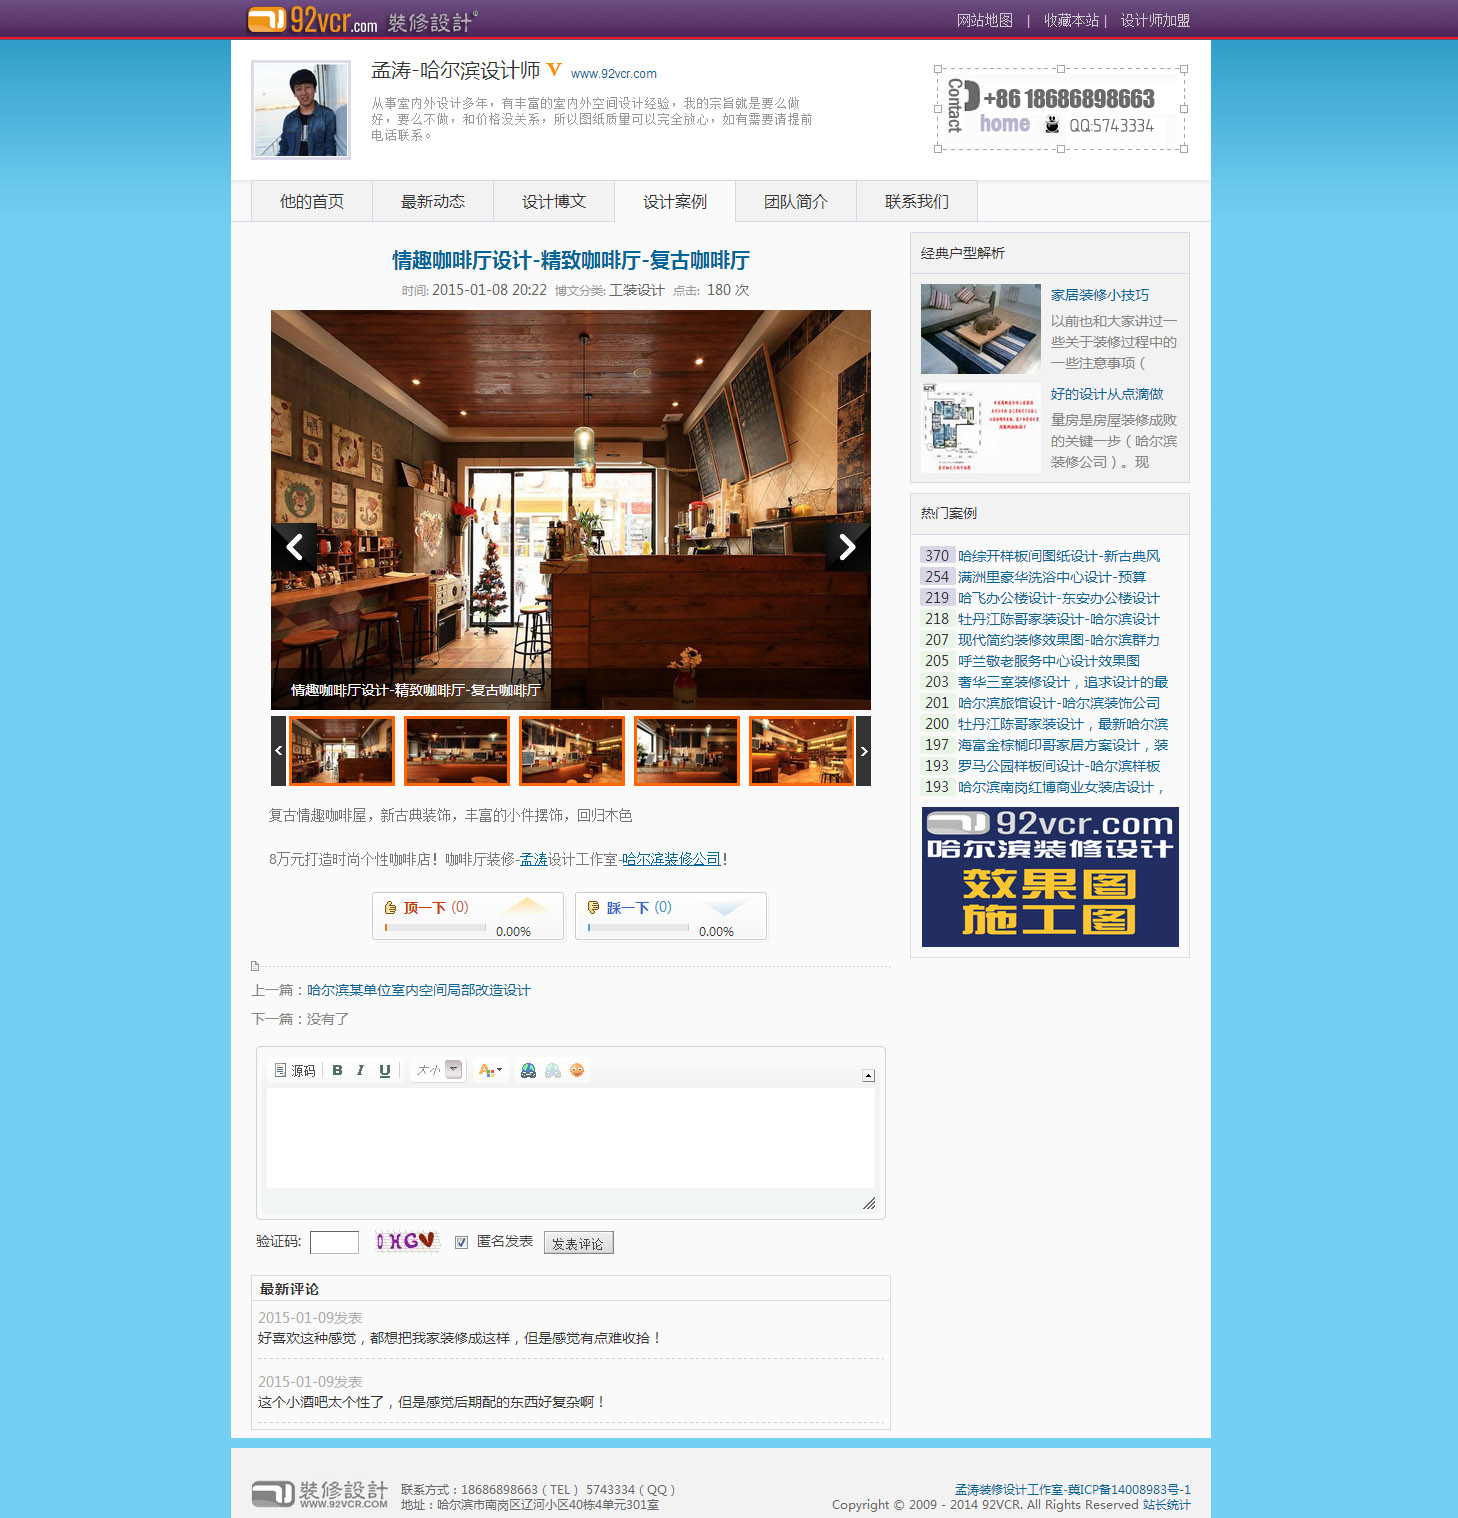Screen dimensions: 1458x1518
Task: Refresh the captcha image
Action: tap(406, 1241)
